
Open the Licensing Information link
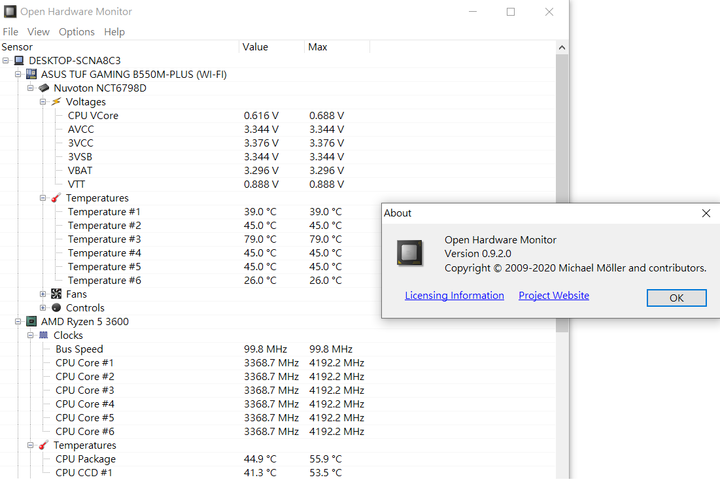pyautogui.click(x=454, y=295)
